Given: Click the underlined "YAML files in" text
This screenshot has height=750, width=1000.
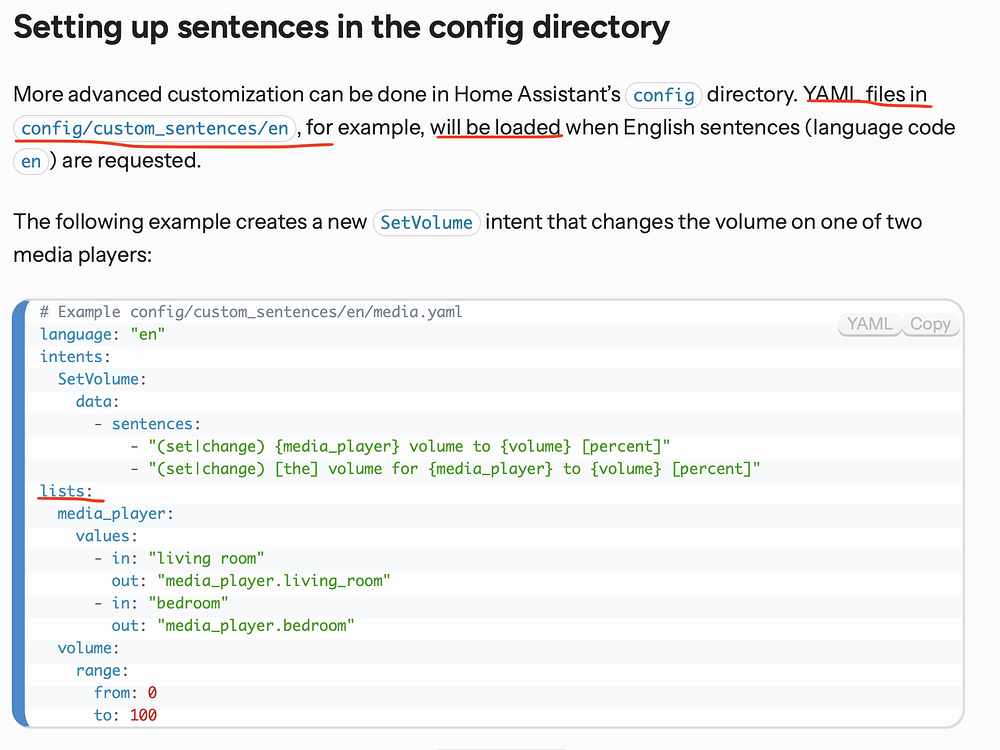Looking at the screenshot, I should click(866, 95).
